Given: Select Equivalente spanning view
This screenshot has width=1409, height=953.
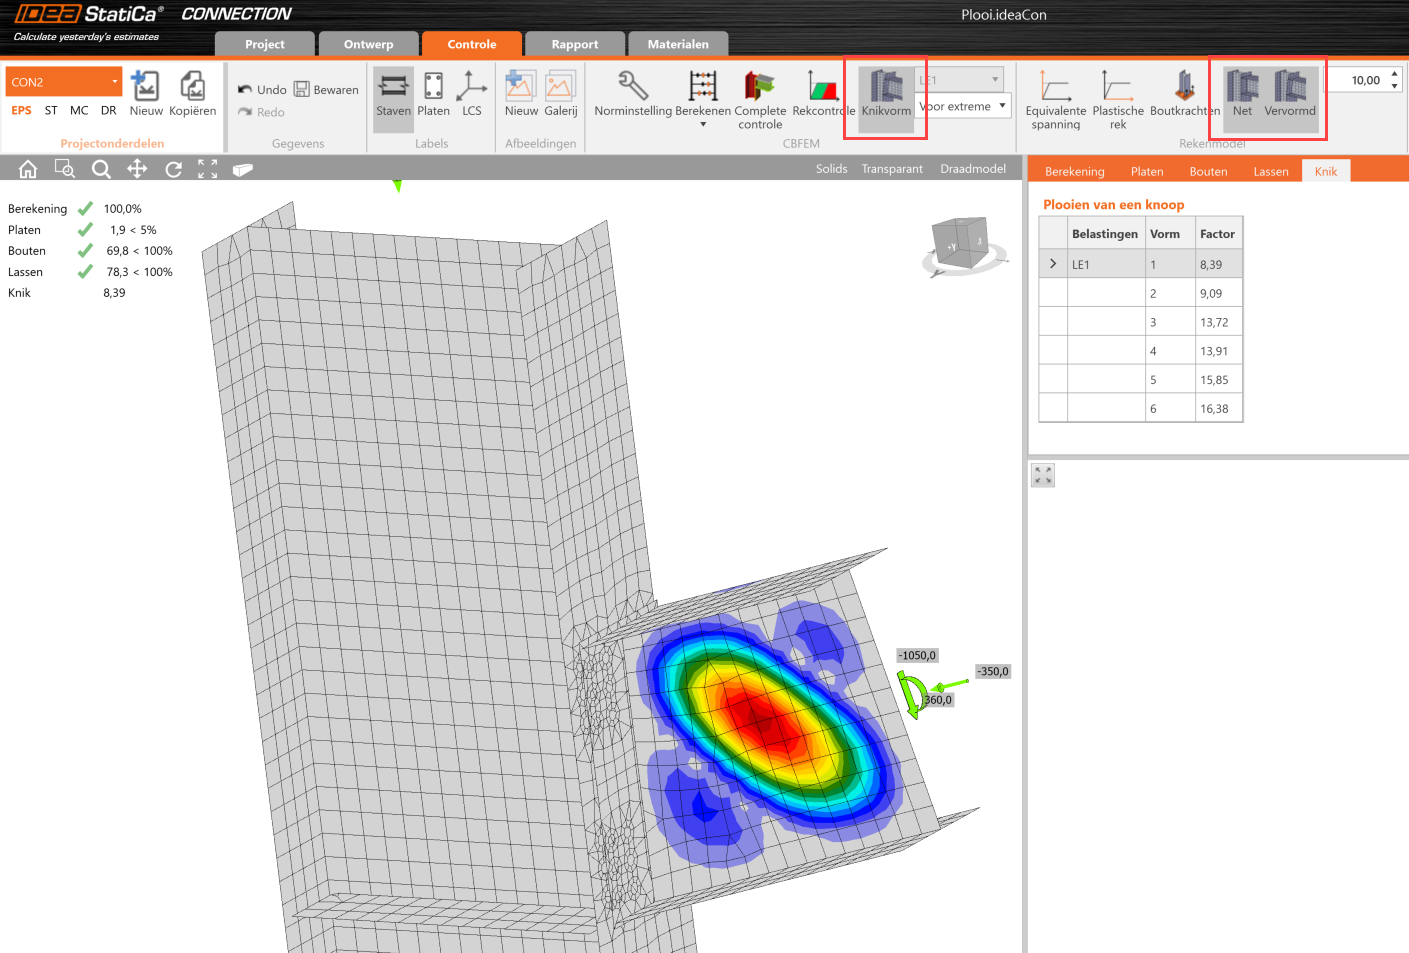Looking at the screenshot, I should tap(1055, 87).
